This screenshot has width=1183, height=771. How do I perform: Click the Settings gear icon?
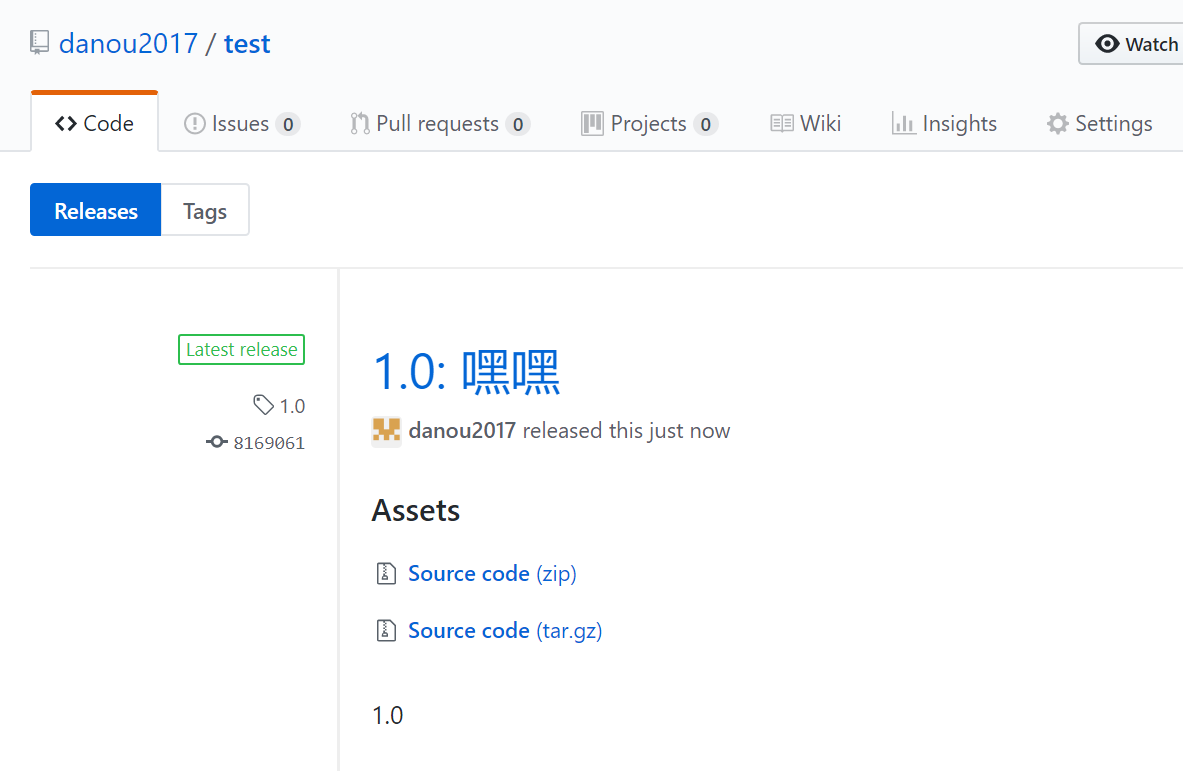tap(1057, 124)
